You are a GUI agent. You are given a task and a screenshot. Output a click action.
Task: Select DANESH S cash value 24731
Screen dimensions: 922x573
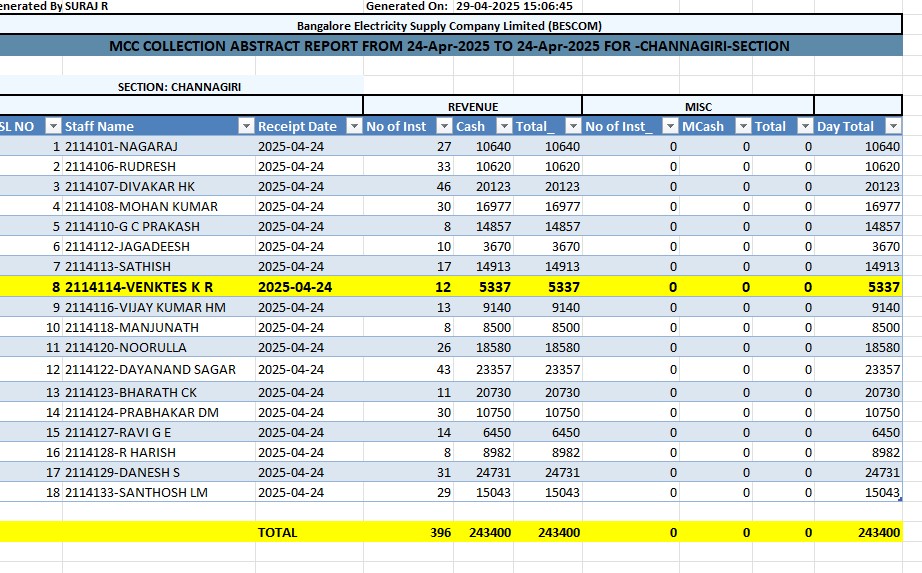pyautogui.click(x=483, y=472)
